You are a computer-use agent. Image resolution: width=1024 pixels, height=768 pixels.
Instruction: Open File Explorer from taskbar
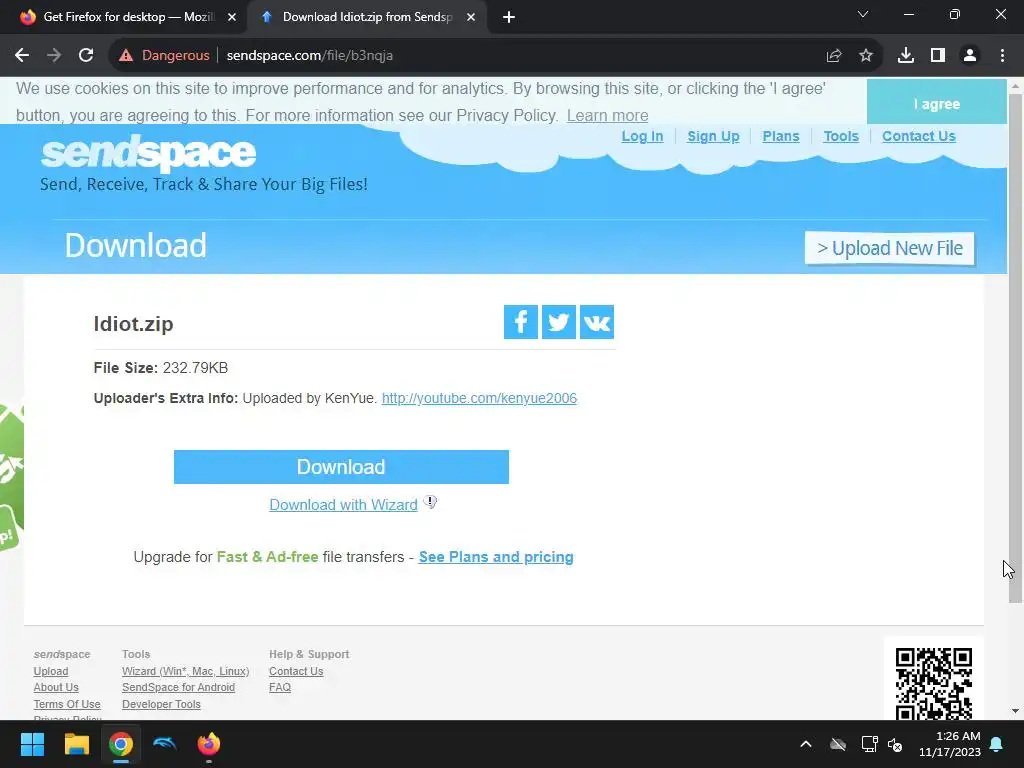click(76, 744)
